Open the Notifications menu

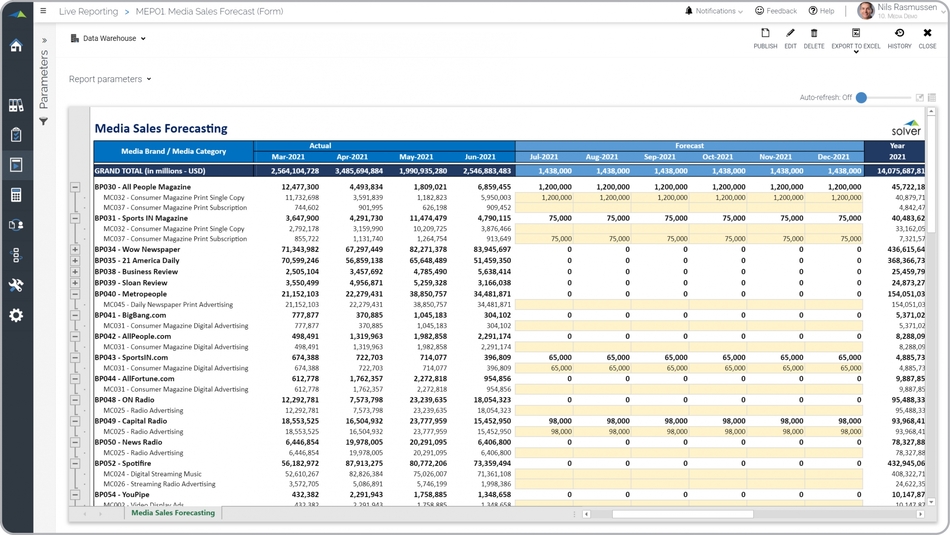[714, 11]
